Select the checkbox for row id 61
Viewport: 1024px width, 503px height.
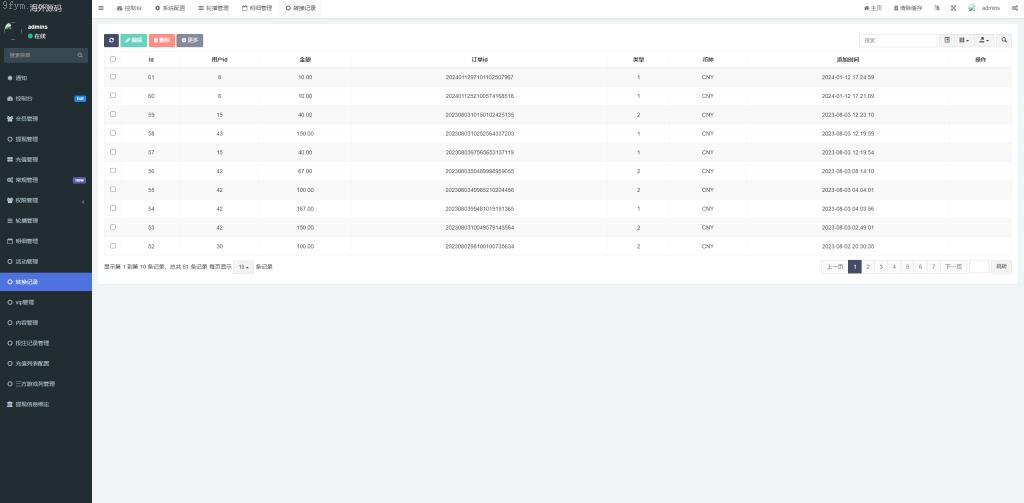[x=113, y=76]
